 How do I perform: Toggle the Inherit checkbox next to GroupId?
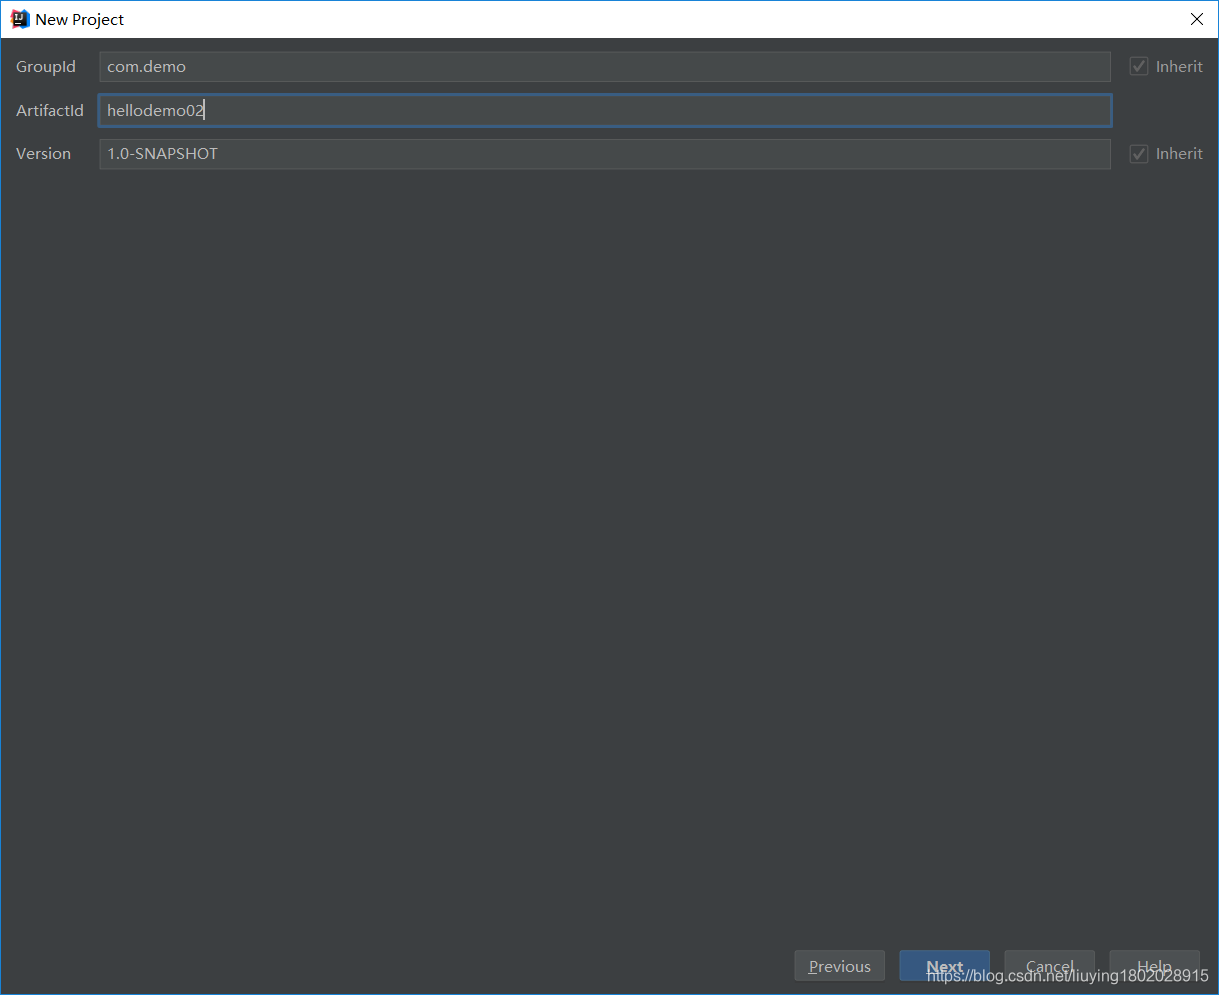1139,67
